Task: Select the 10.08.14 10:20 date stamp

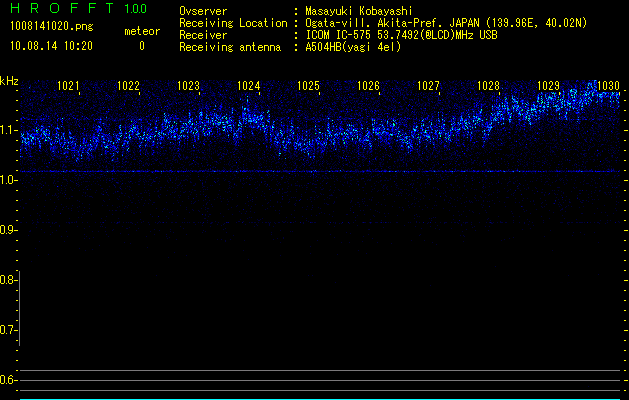Action: tap(52, 46)
